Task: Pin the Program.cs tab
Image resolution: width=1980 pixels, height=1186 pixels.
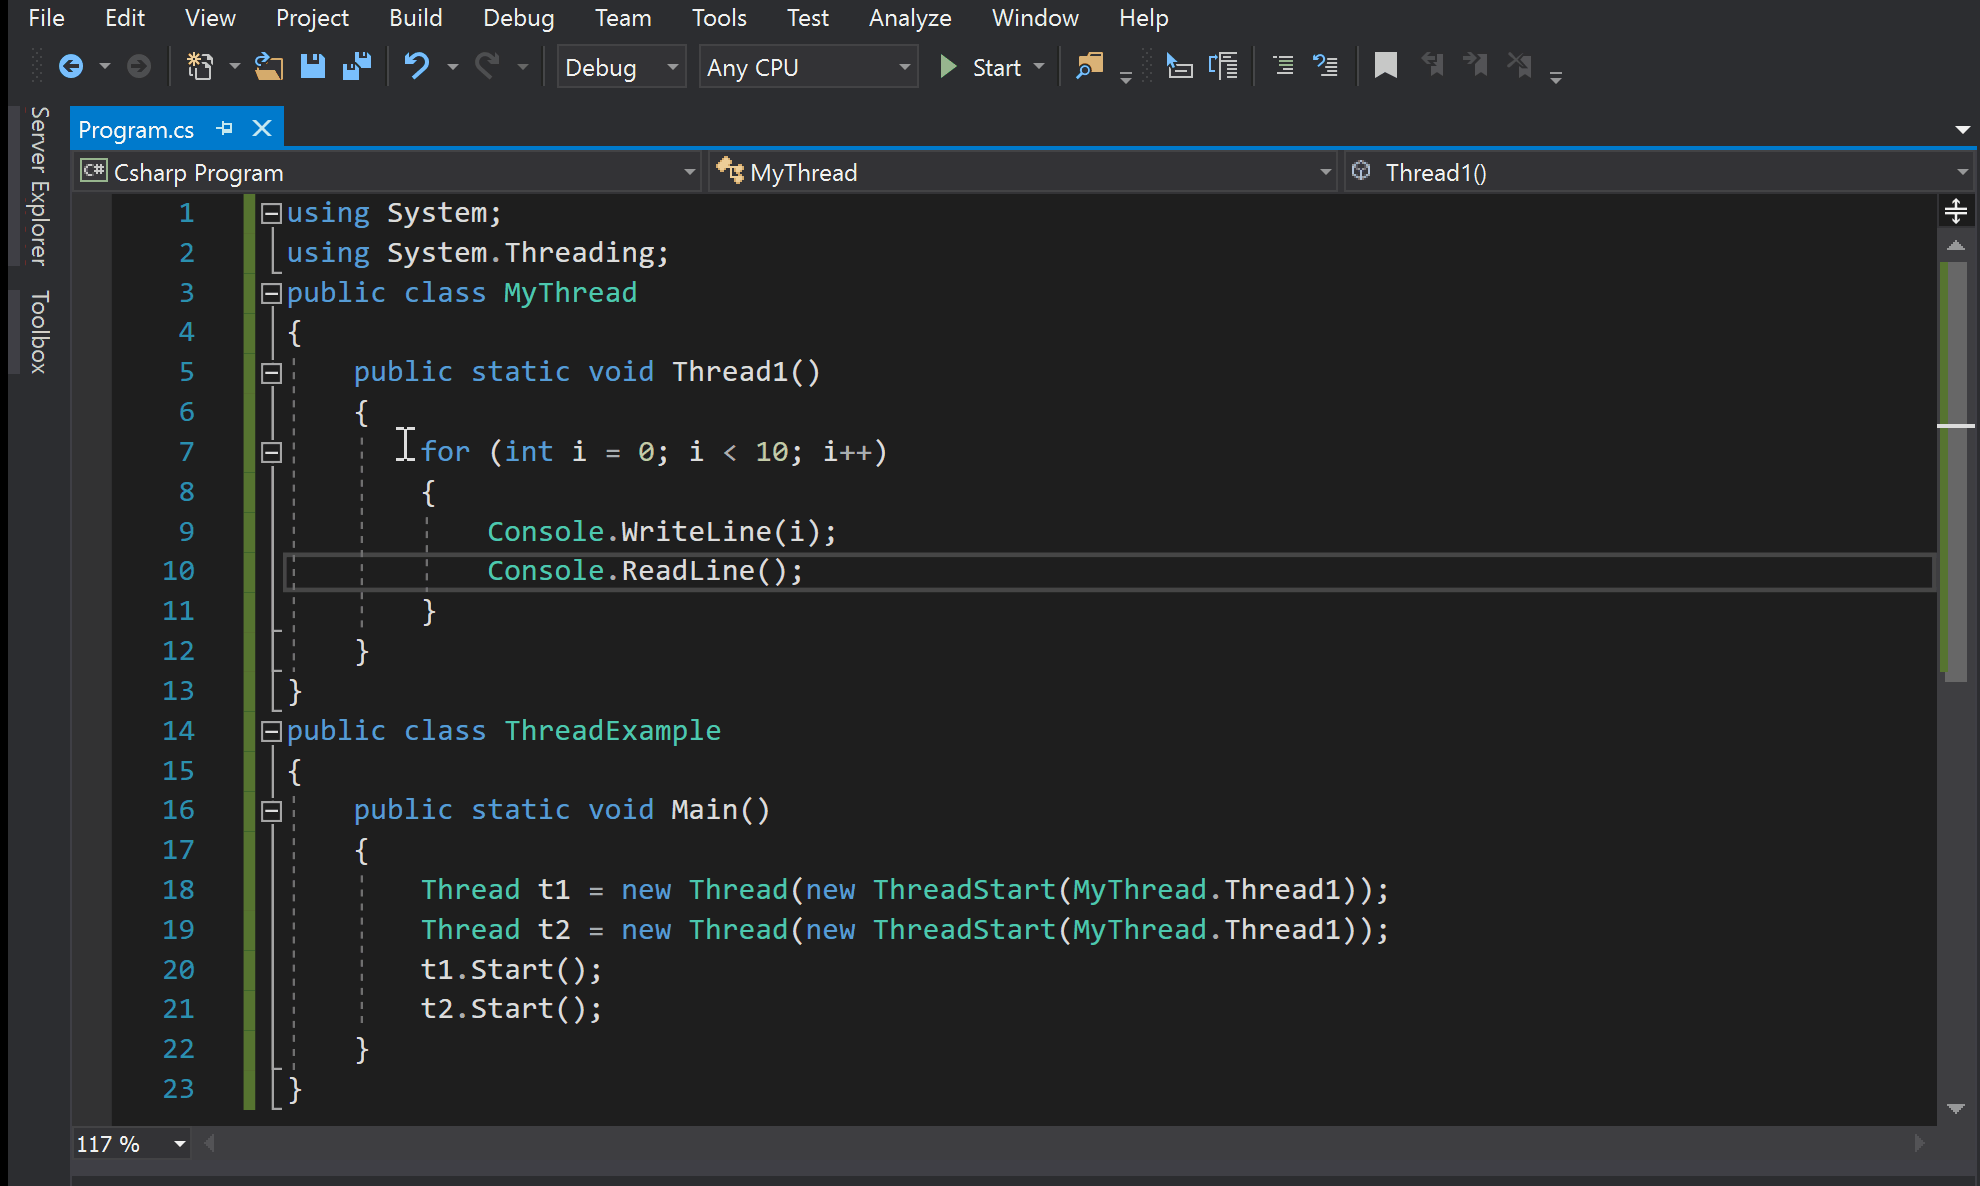Action: [224, 128]
